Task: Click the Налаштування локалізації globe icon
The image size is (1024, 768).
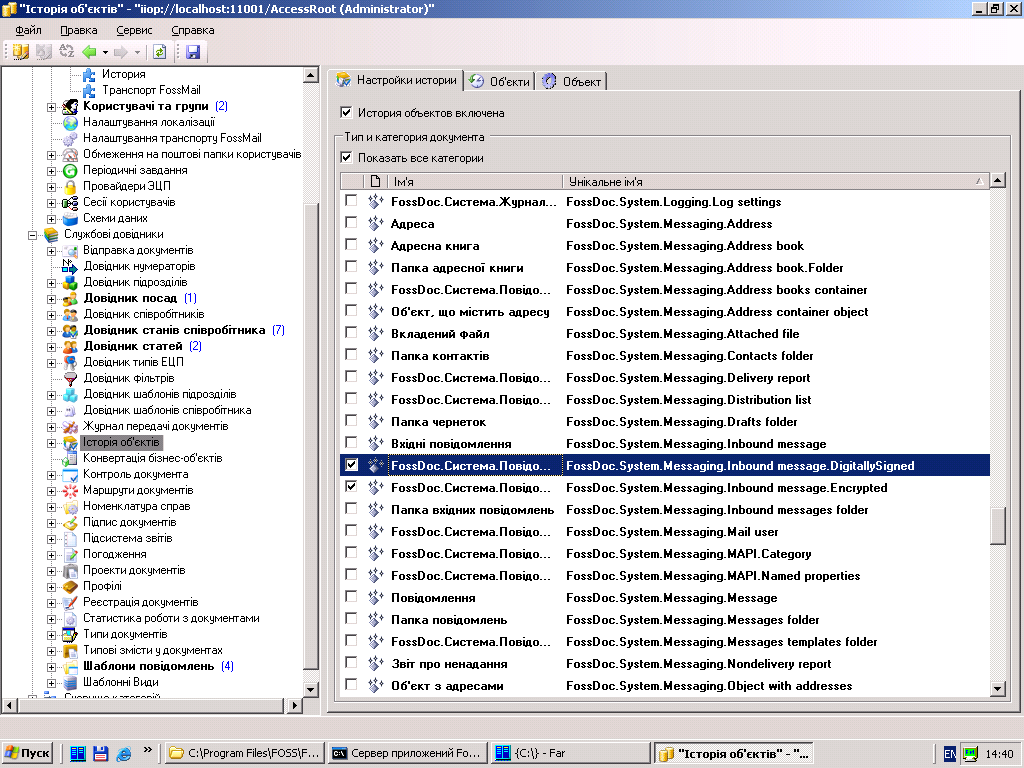Action: pyautogui.click(x=71, y=122)
